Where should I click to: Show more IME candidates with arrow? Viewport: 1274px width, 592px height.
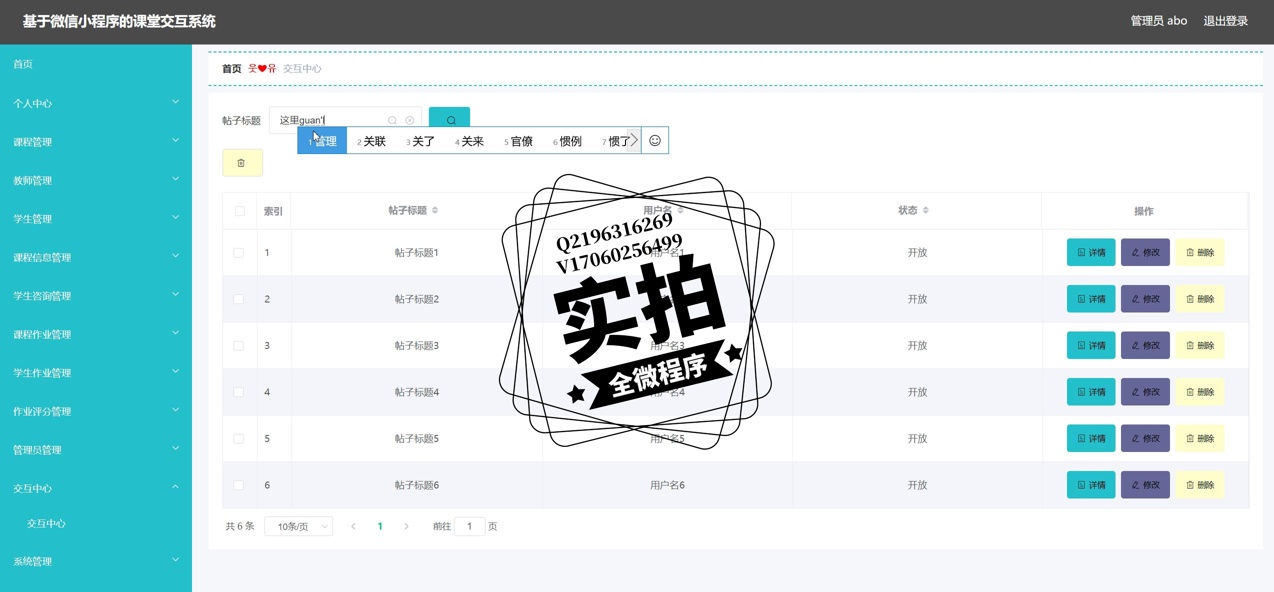(x=633, y=141)
